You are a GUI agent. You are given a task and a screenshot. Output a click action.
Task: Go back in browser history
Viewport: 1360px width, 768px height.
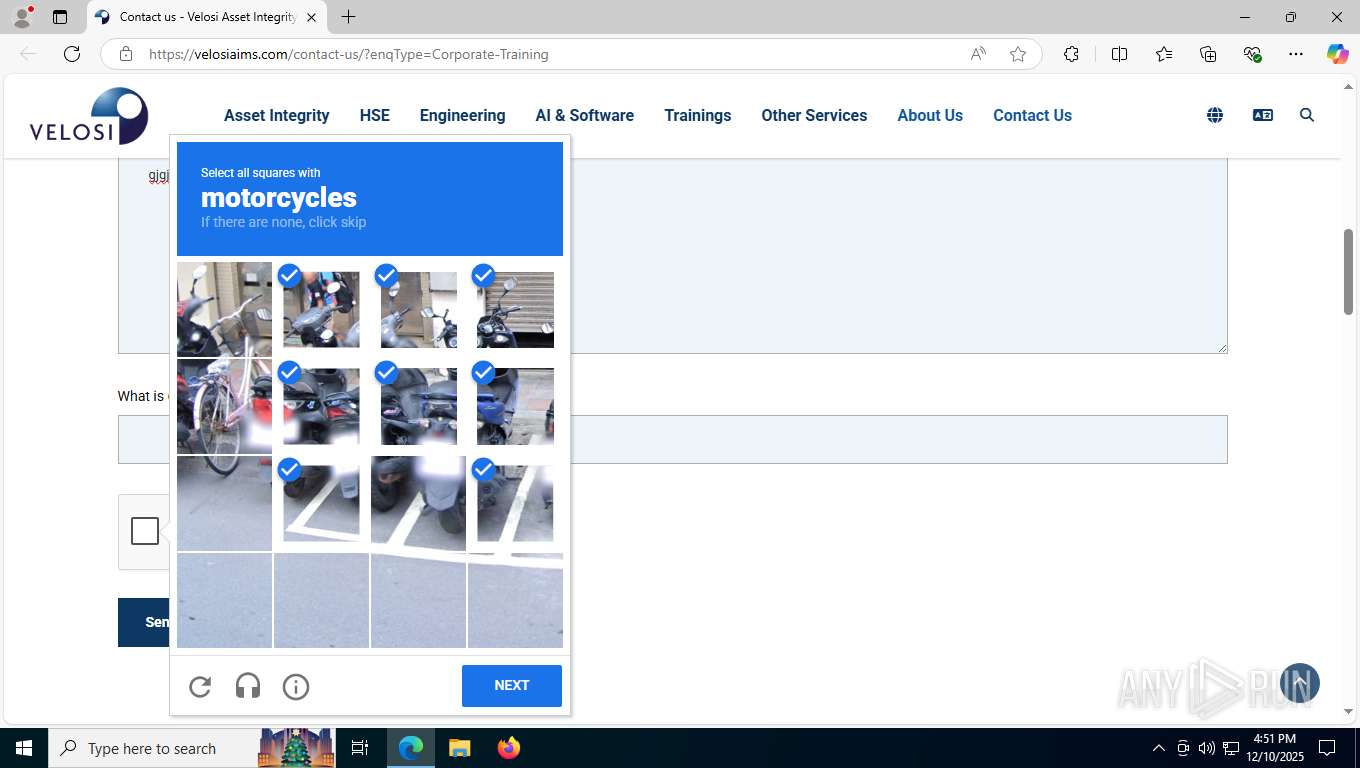(28, 54)
